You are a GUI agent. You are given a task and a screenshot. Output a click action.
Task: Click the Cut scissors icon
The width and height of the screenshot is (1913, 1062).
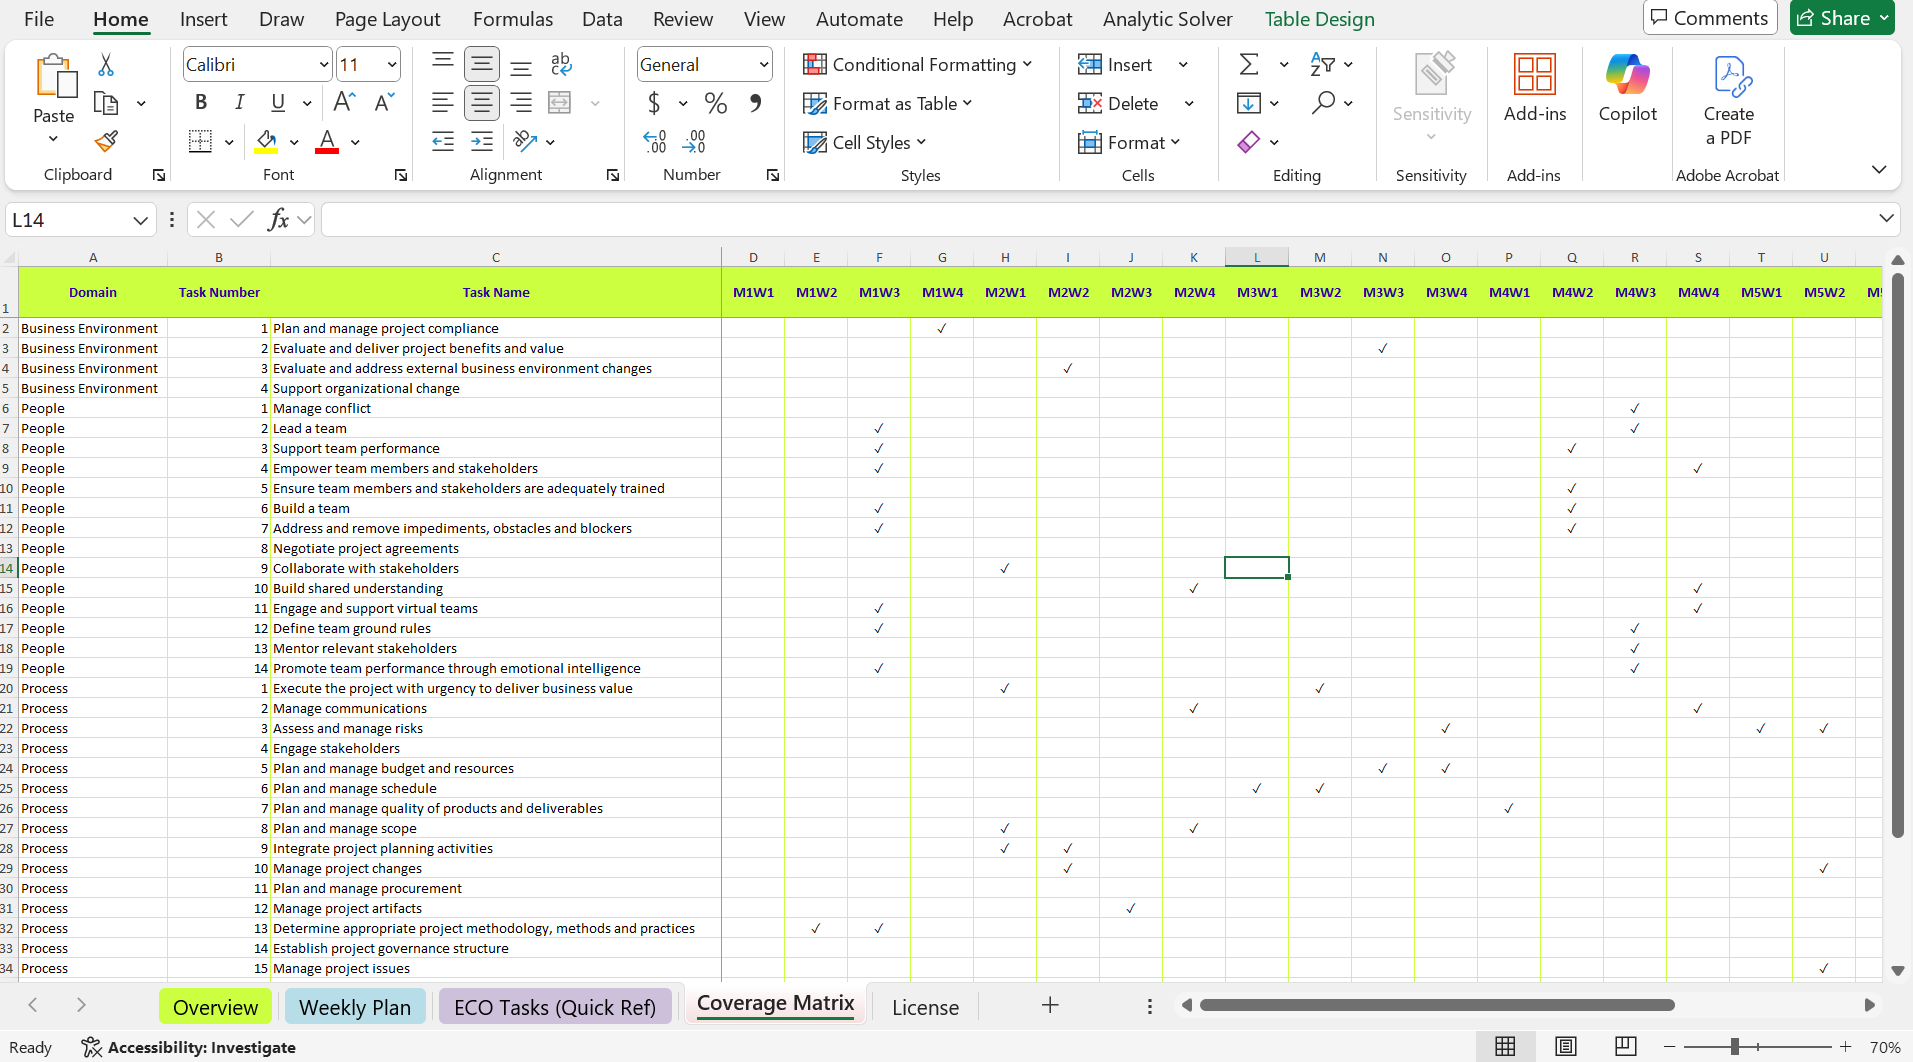(106, 65)
